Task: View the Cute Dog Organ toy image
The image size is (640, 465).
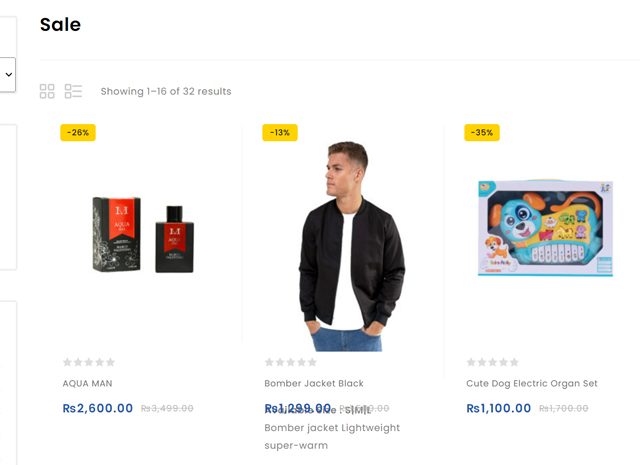Action: pos(545,230)
